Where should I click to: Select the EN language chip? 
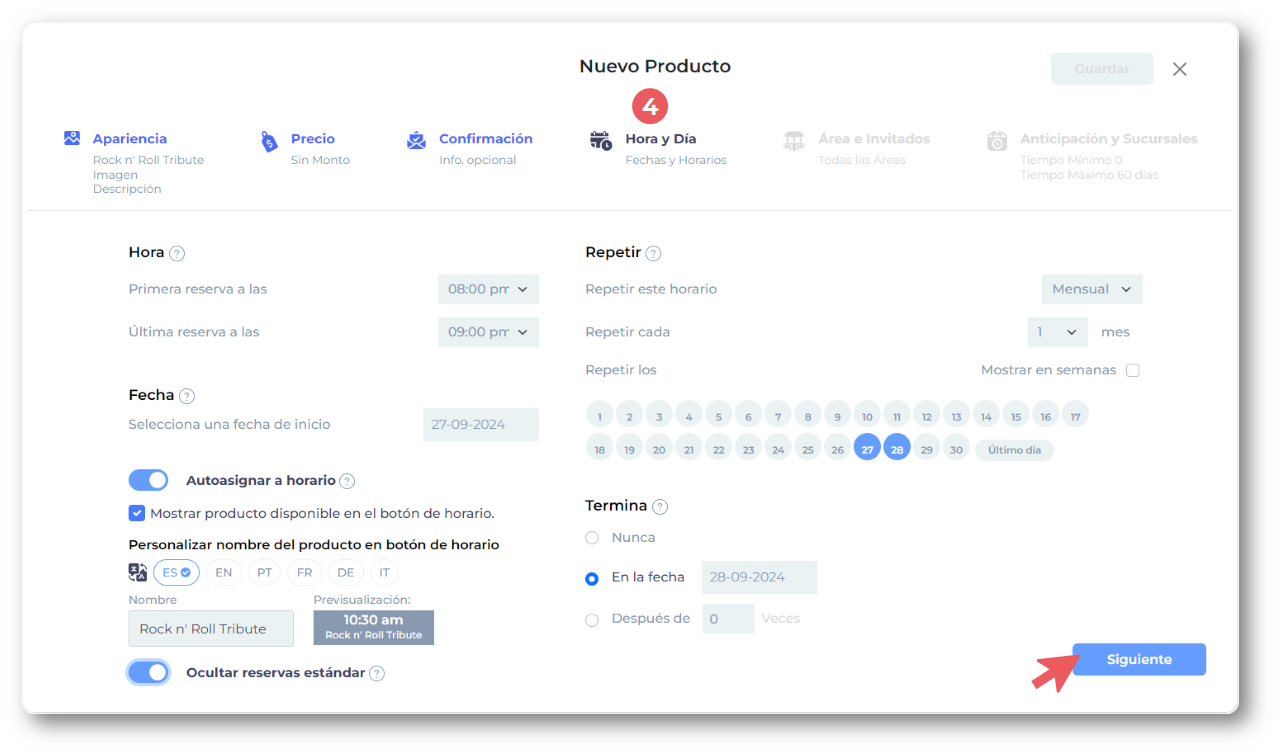click(x=224, y=573)
